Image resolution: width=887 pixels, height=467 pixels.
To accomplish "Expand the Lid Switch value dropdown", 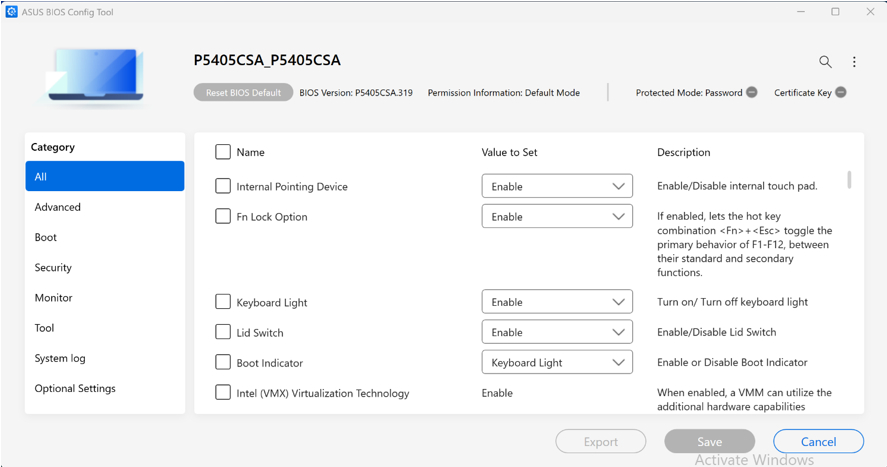I will pos(557,332).
